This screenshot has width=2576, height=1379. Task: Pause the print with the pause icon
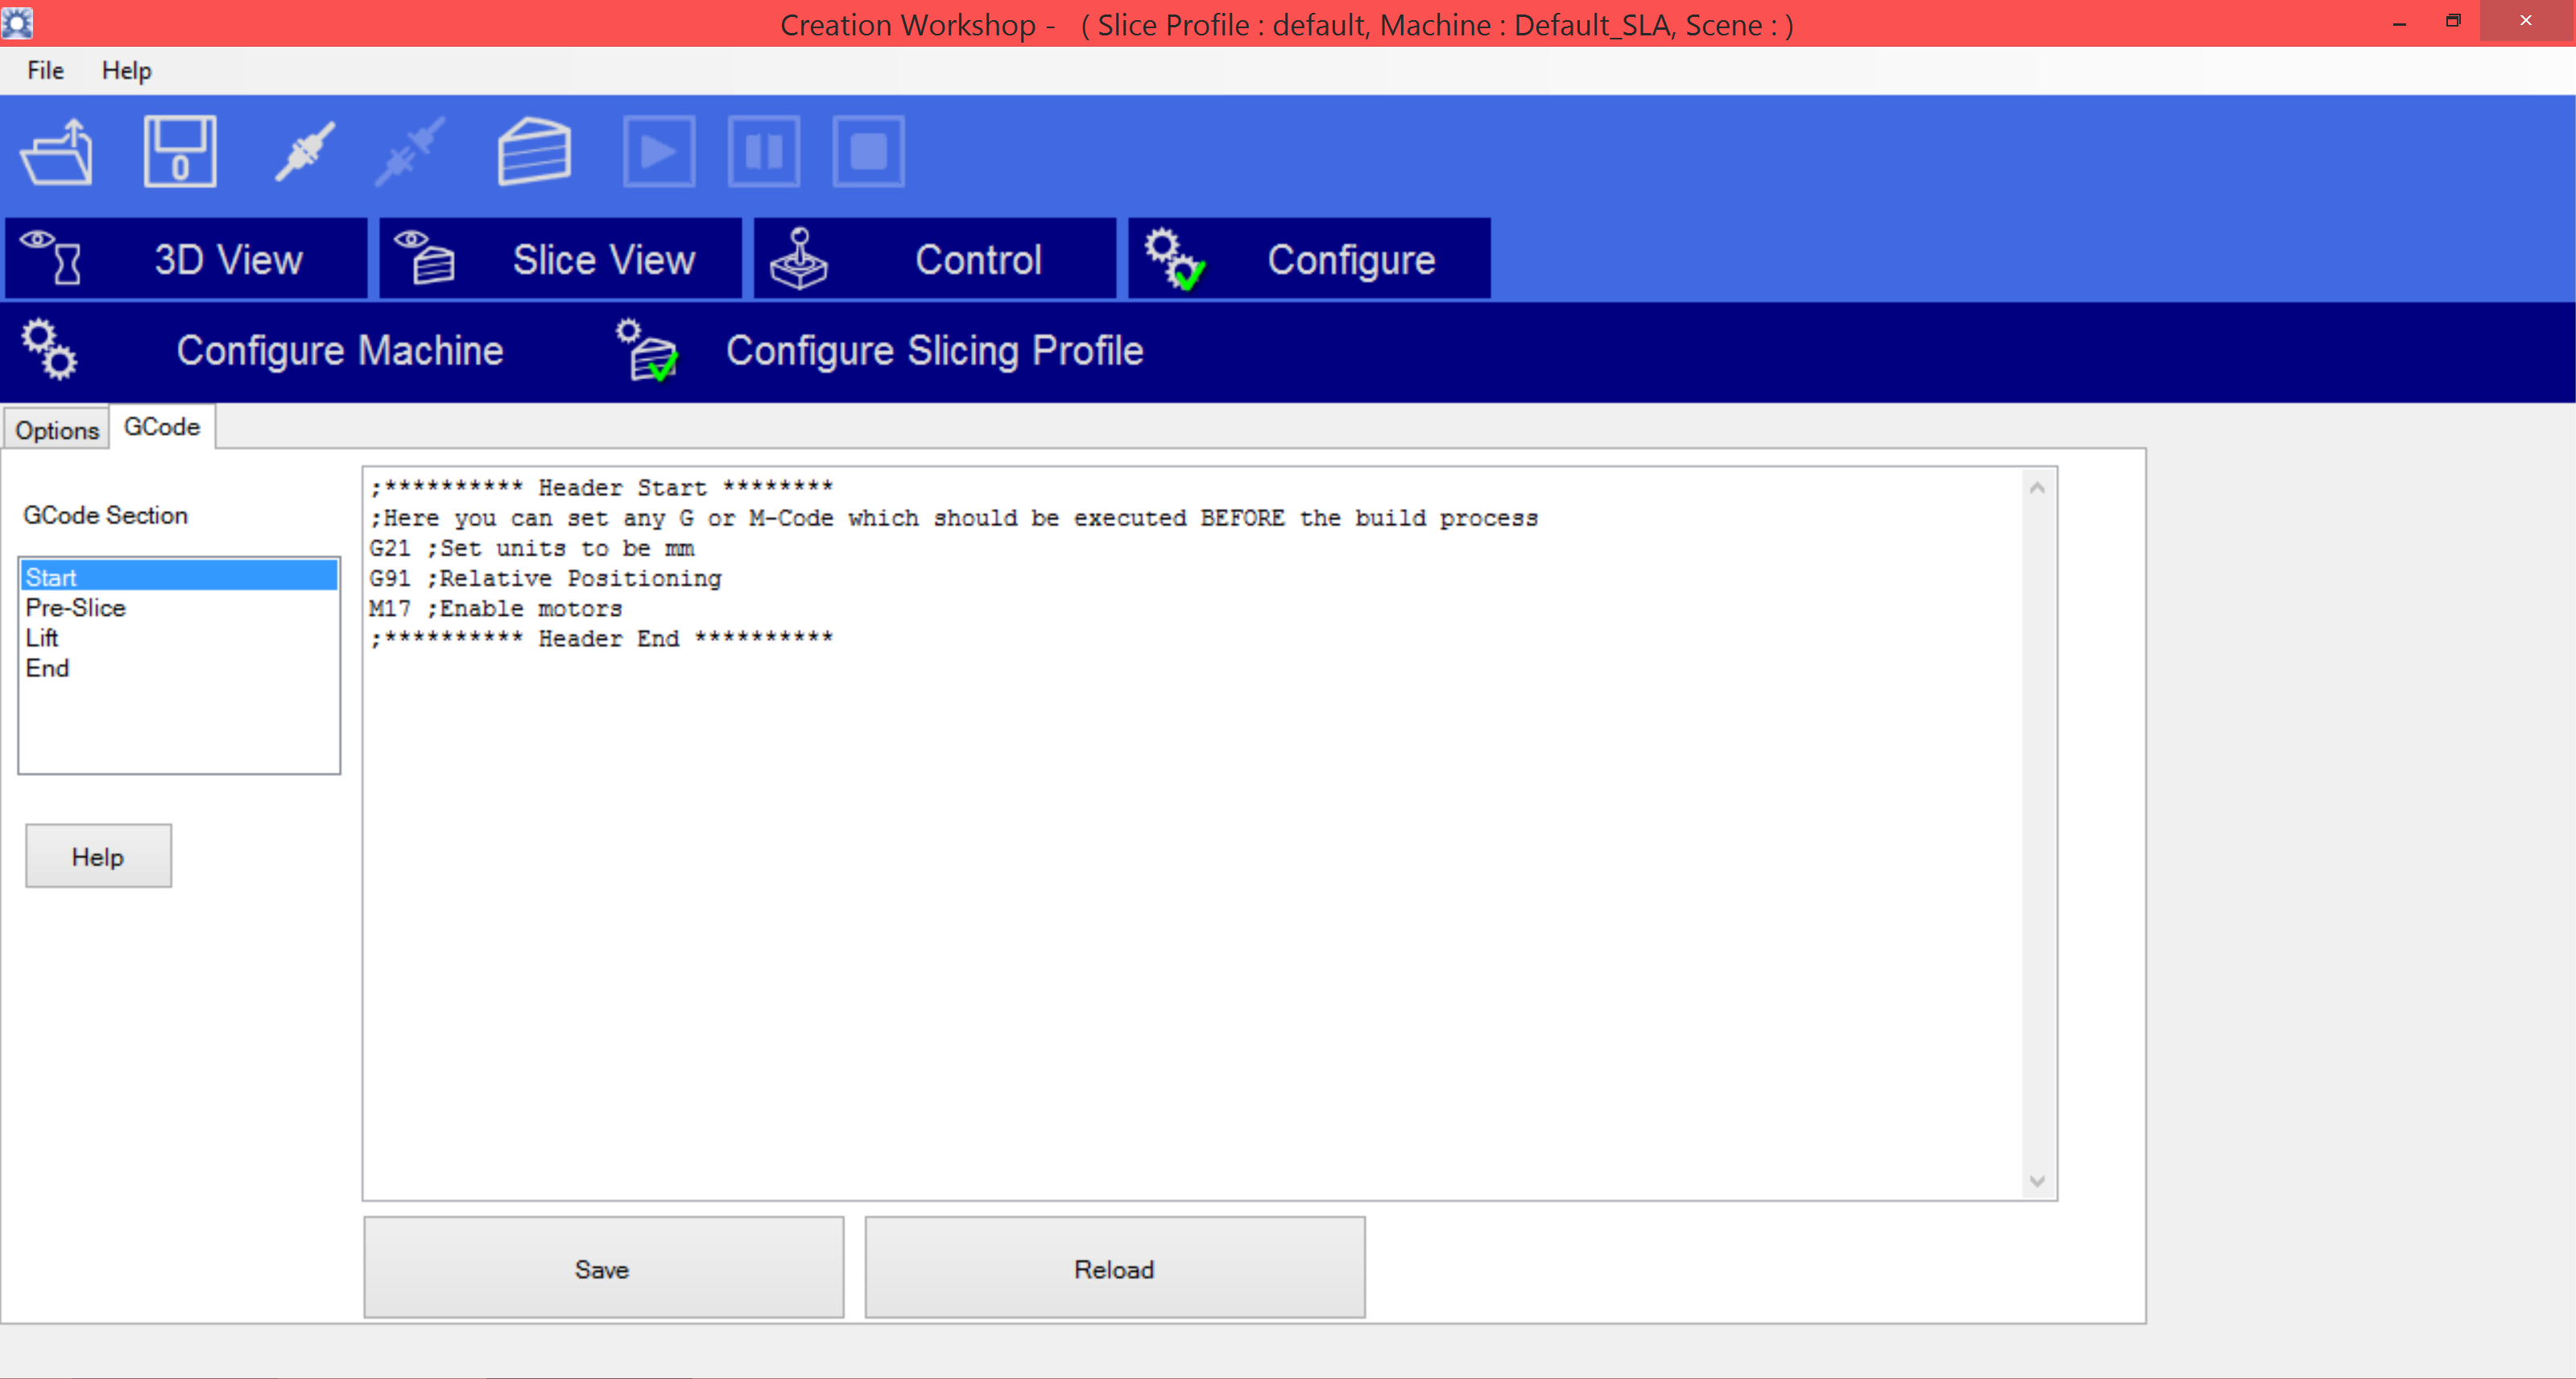click(764, 152)
